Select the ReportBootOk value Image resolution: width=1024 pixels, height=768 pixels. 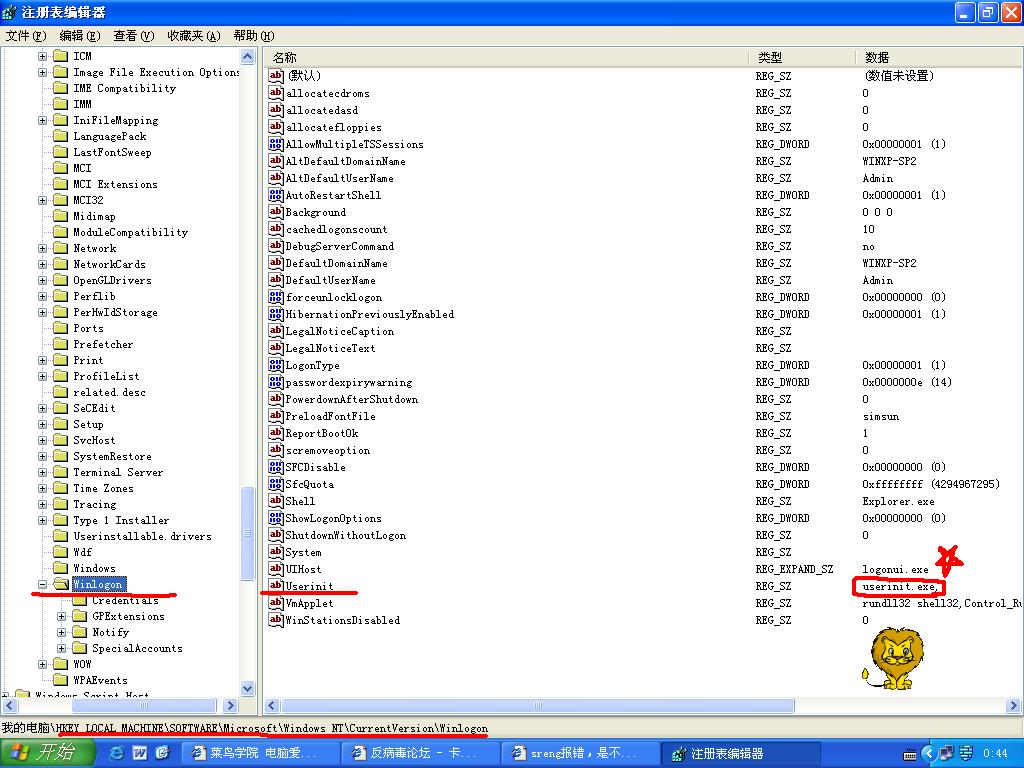click(321, 433)
